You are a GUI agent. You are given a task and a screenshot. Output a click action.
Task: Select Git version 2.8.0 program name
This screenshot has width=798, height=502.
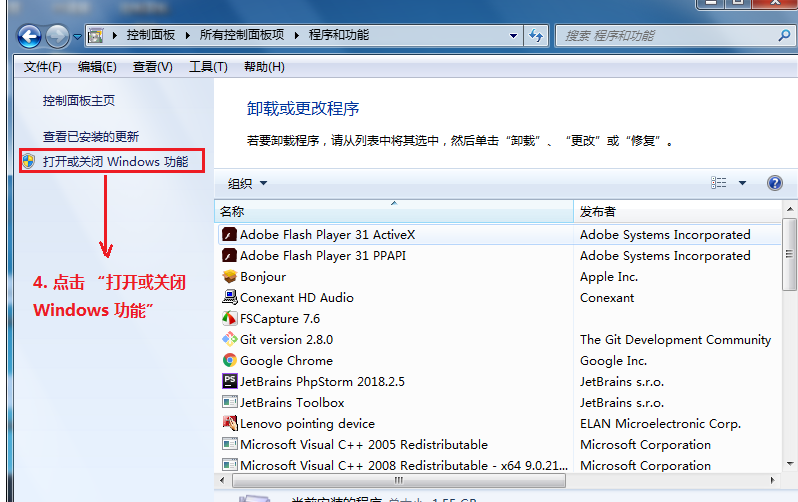tap(287, 340)
